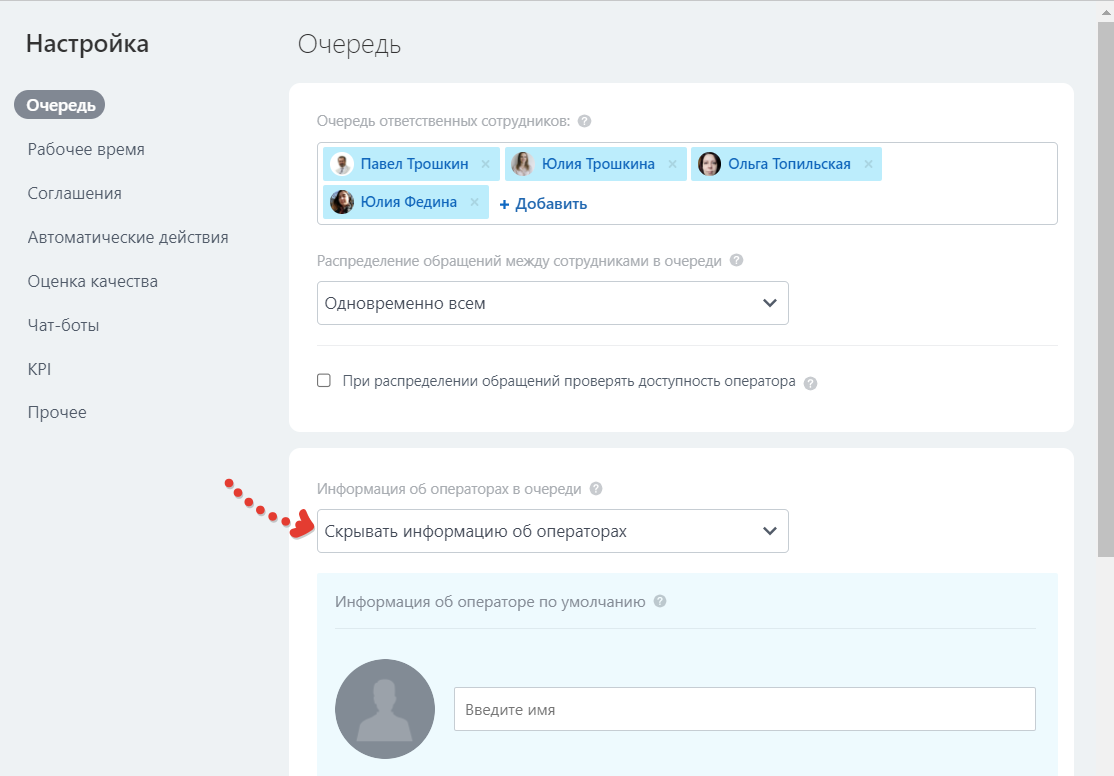Click help icon near Информация об операторе по умолчанию

coord(660,602)
